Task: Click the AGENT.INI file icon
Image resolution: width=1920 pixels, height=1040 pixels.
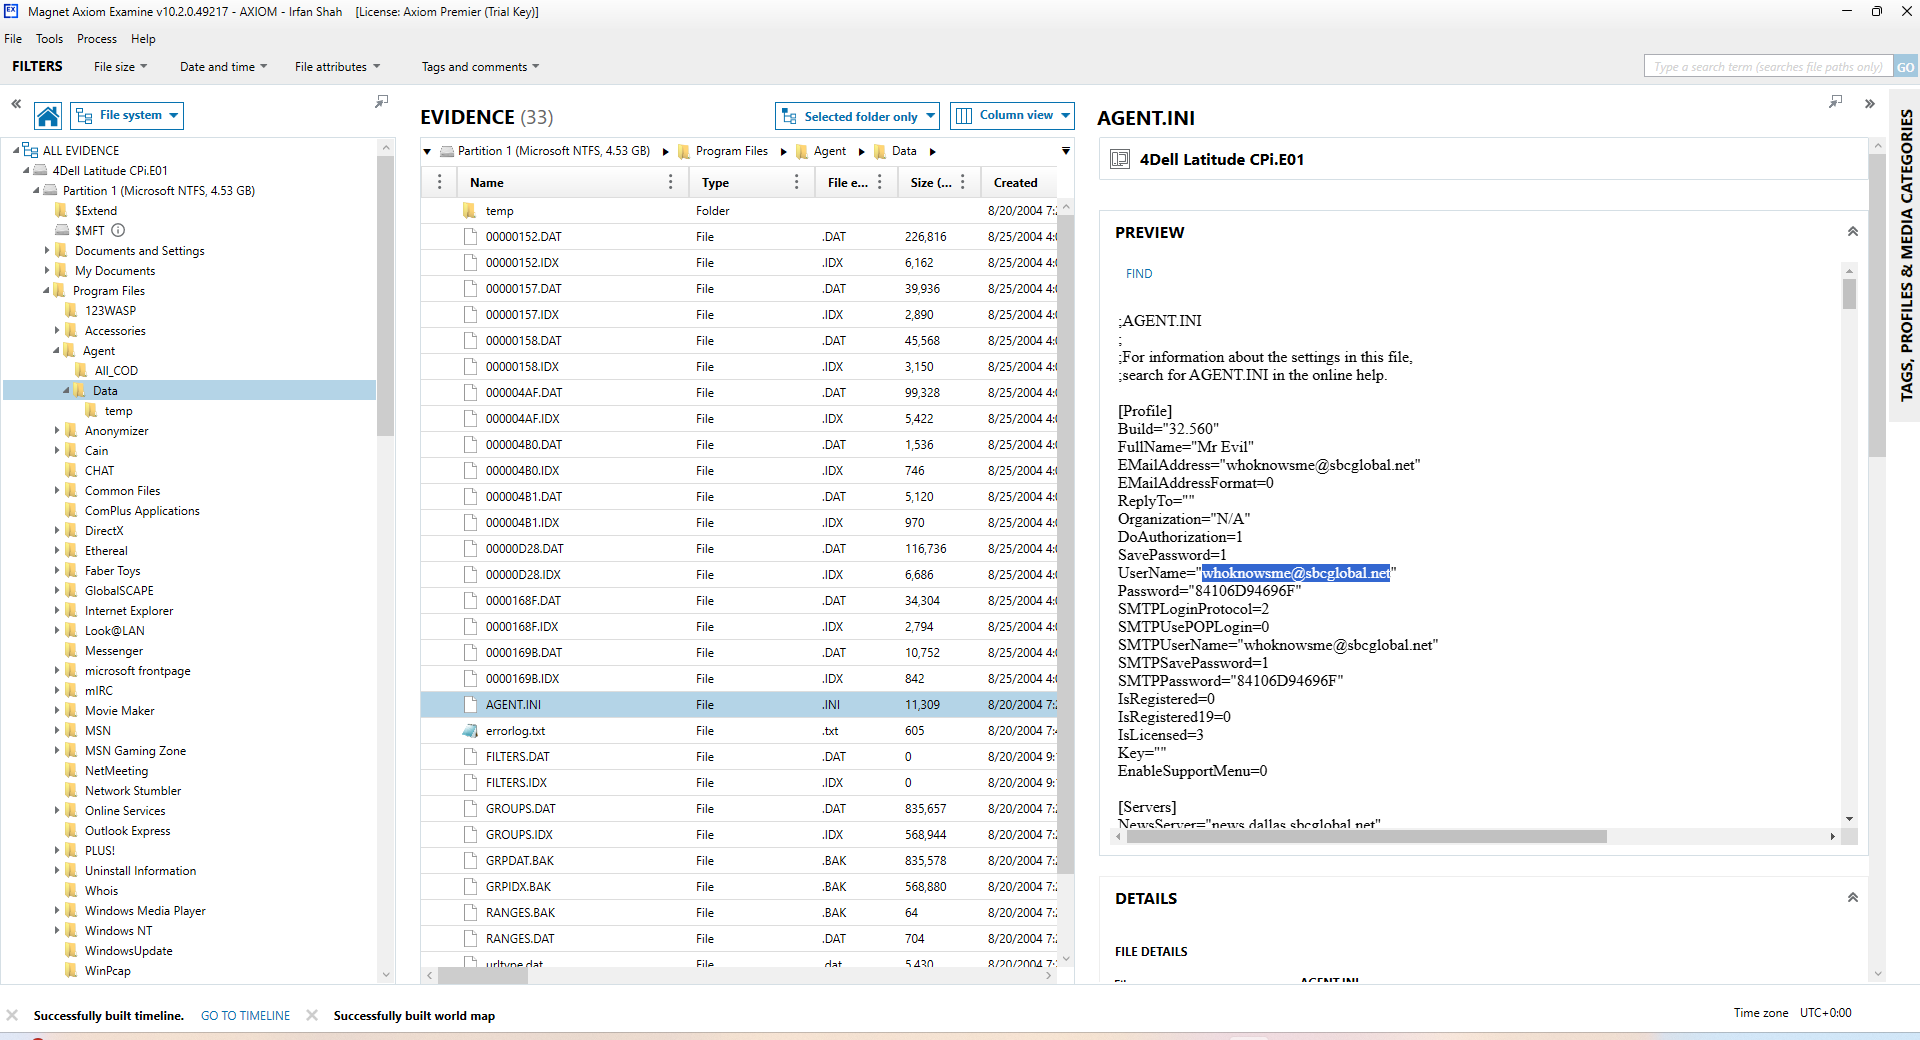Action: (x=470, y=705)
